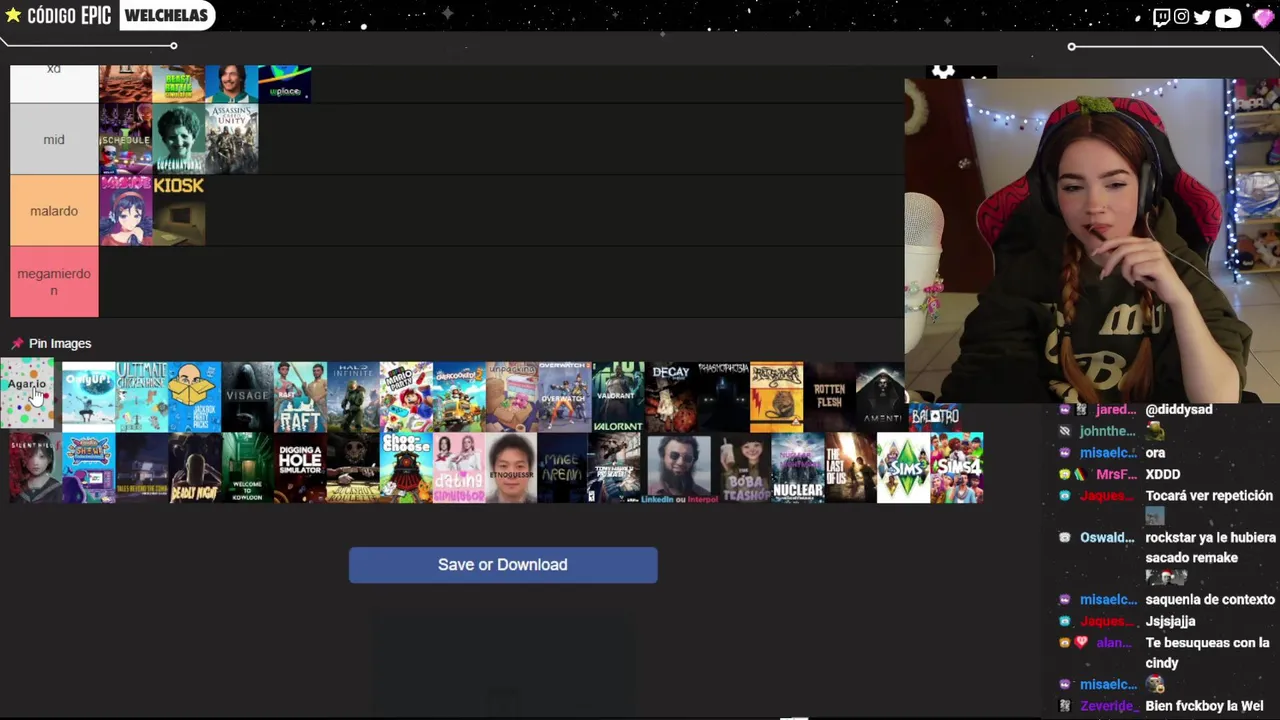This screenshot has height=720, width=1280.
Task: Select the Halo Infinite tile
Action: 353,397
